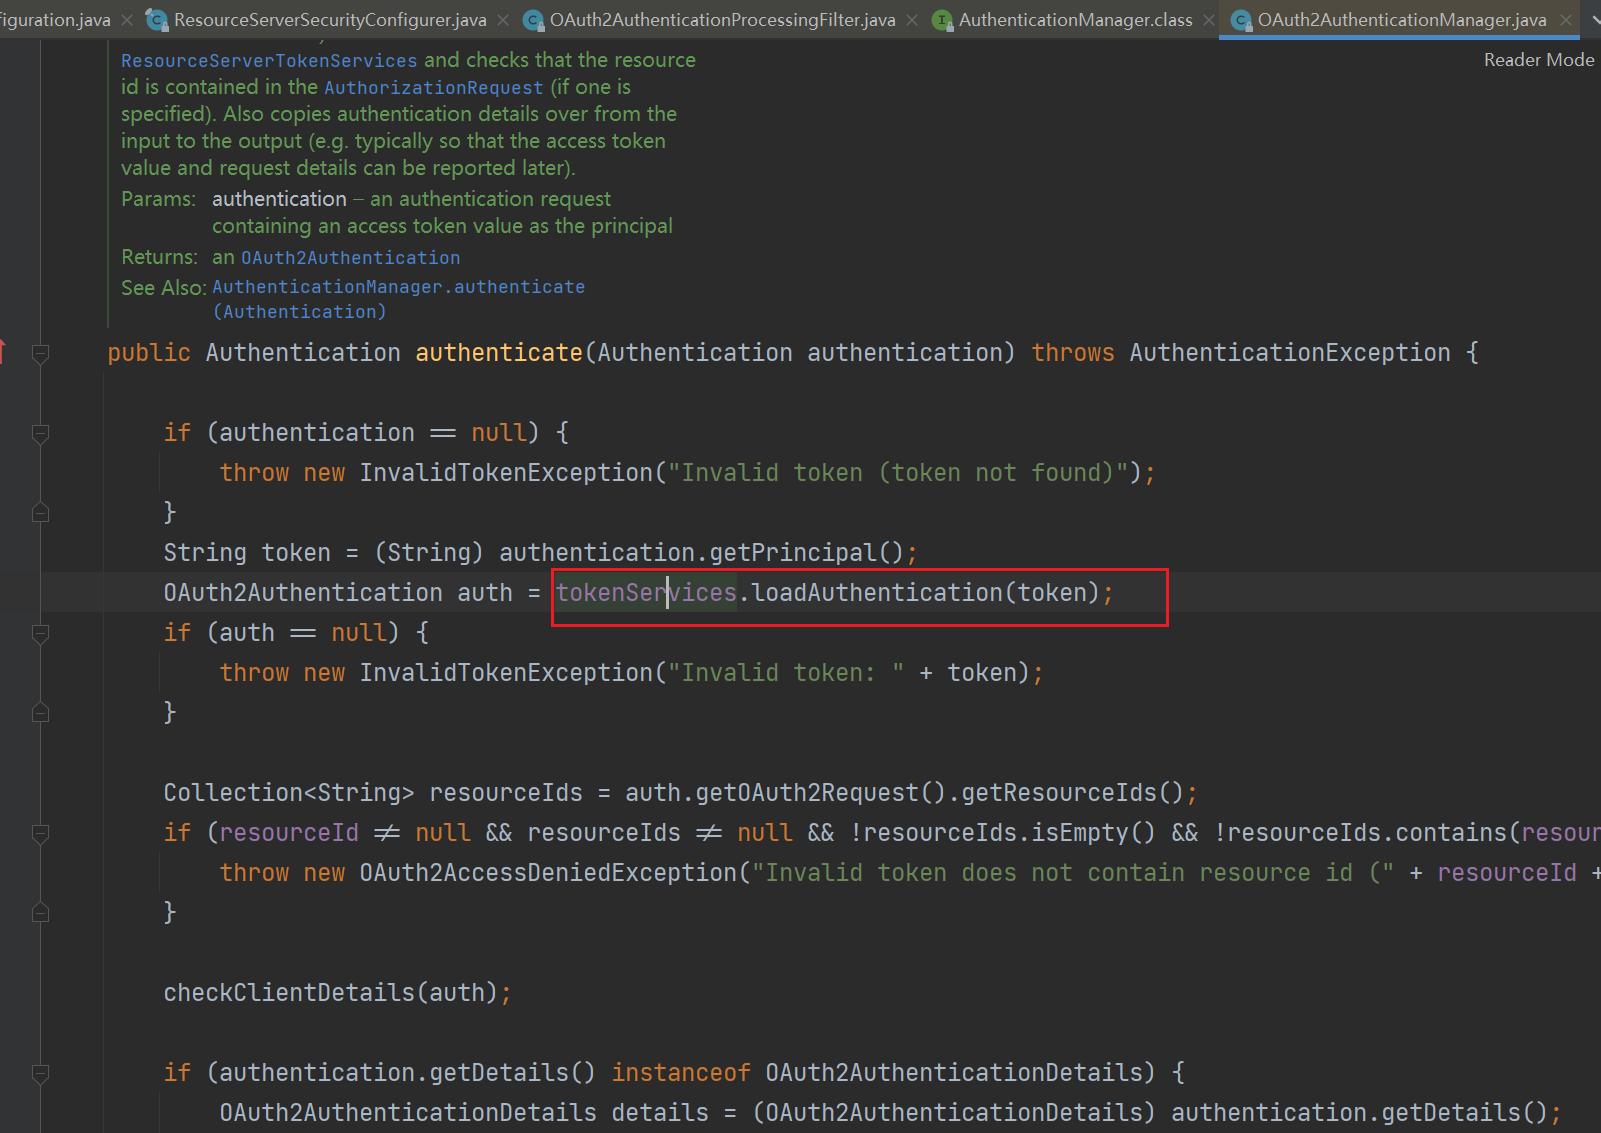1601x1133 pixels.
Task: Open the hidden tabs dropdown arrow
Action: click(x=1594, y=20)
